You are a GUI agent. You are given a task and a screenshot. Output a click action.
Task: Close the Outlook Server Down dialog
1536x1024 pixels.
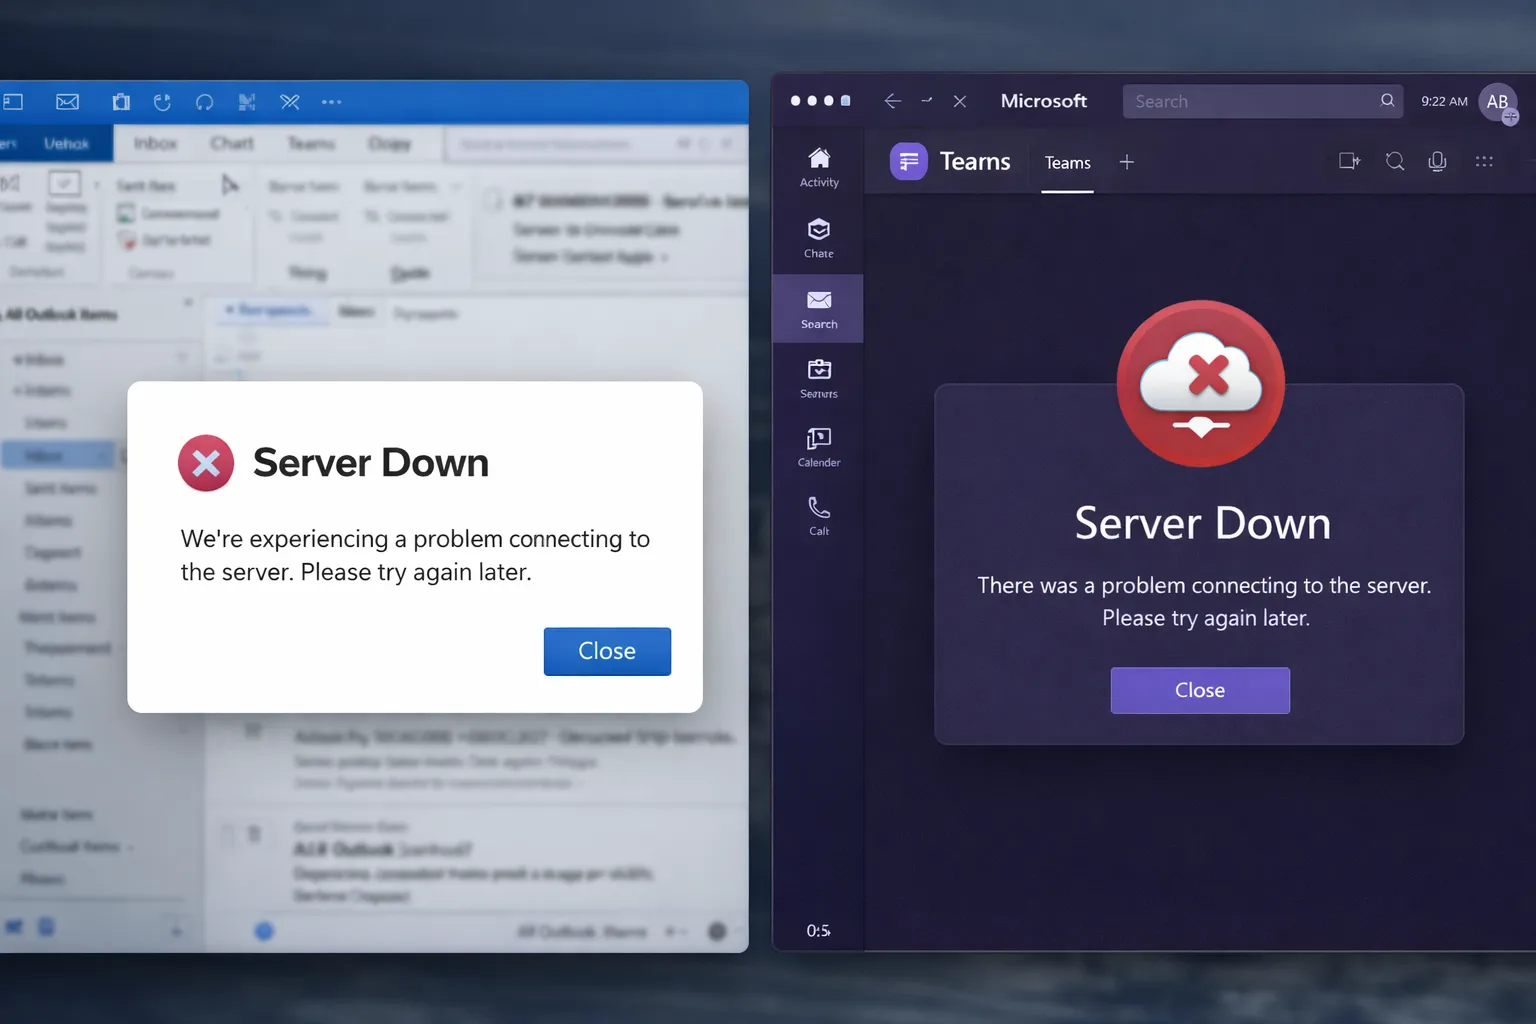coord(607,651)
